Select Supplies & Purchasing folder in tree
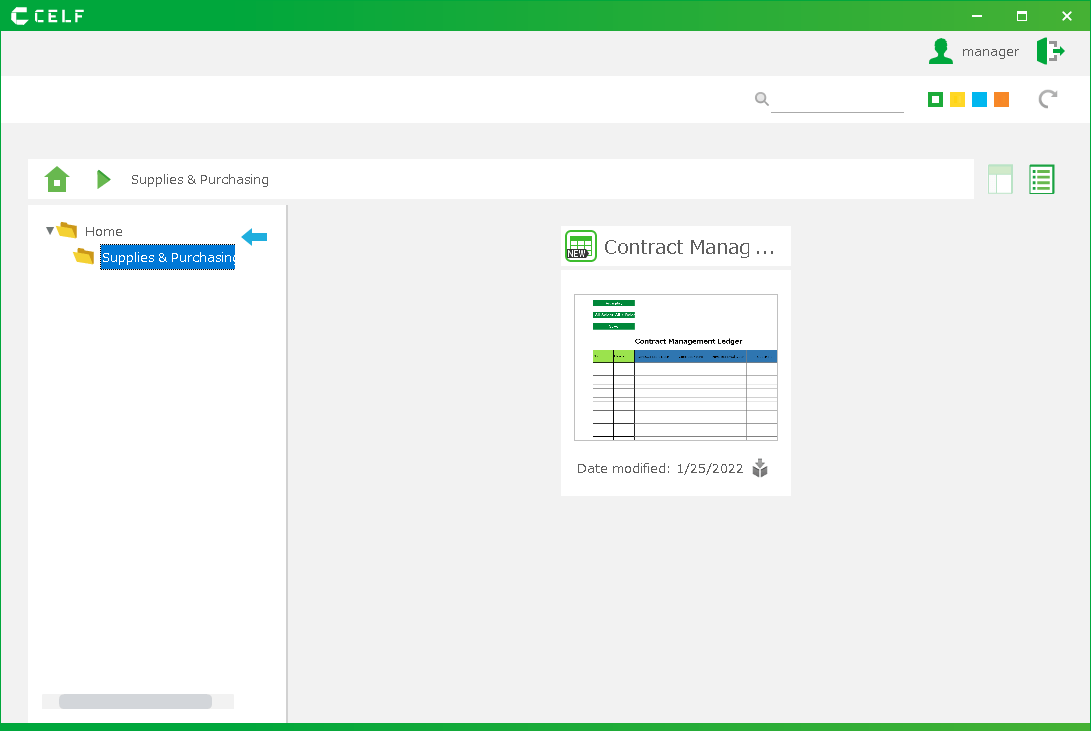 point(167,258)
